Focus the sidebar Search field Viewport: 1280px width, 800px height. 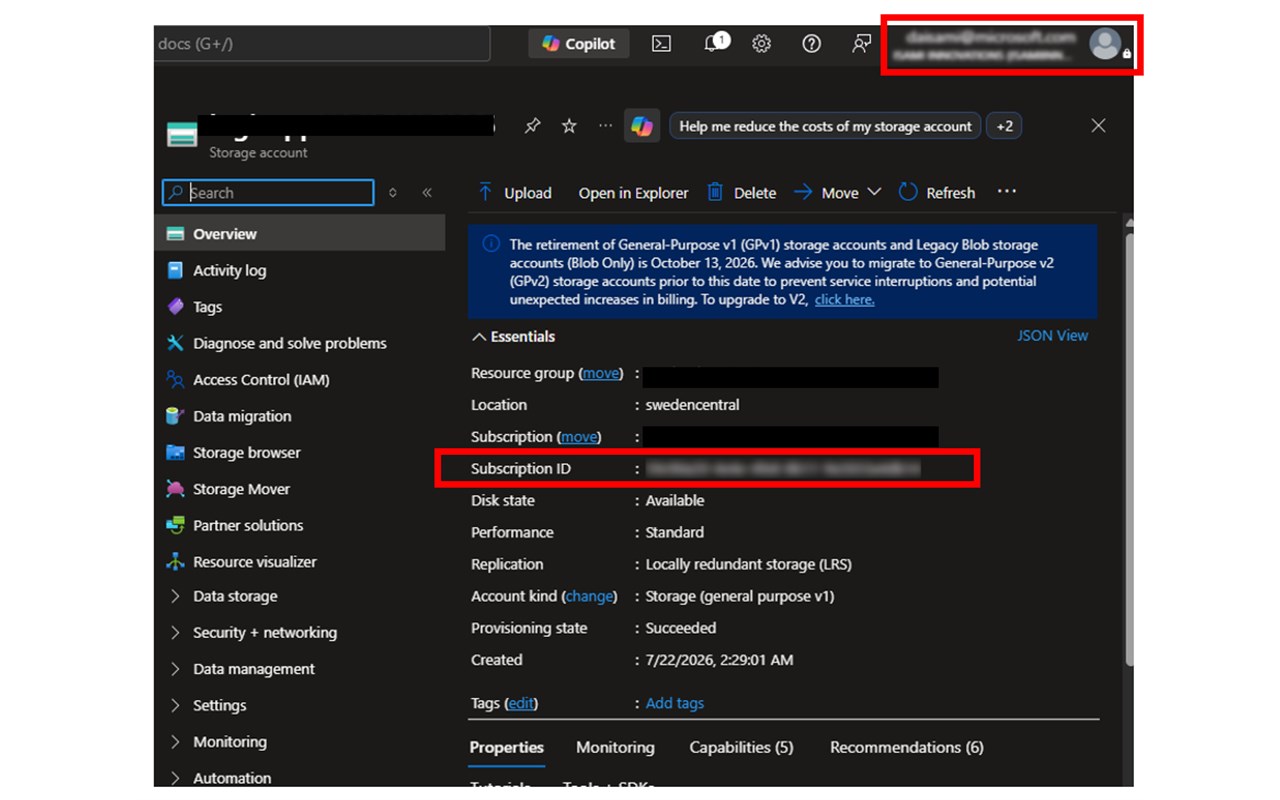coord(268,193)
